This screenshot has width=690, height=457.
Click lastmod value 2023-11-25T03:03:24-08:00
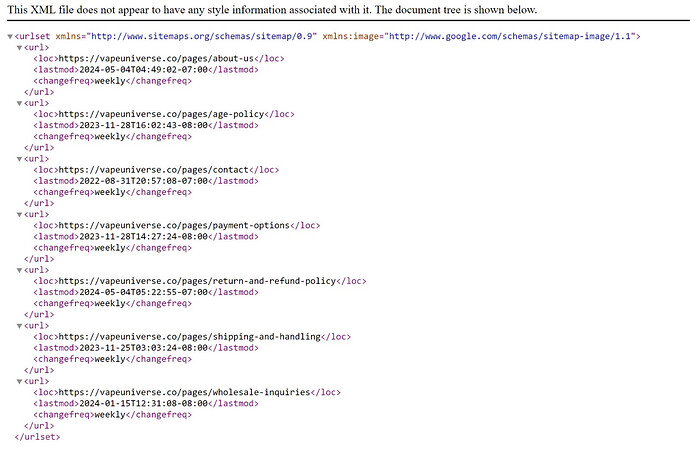143,348
